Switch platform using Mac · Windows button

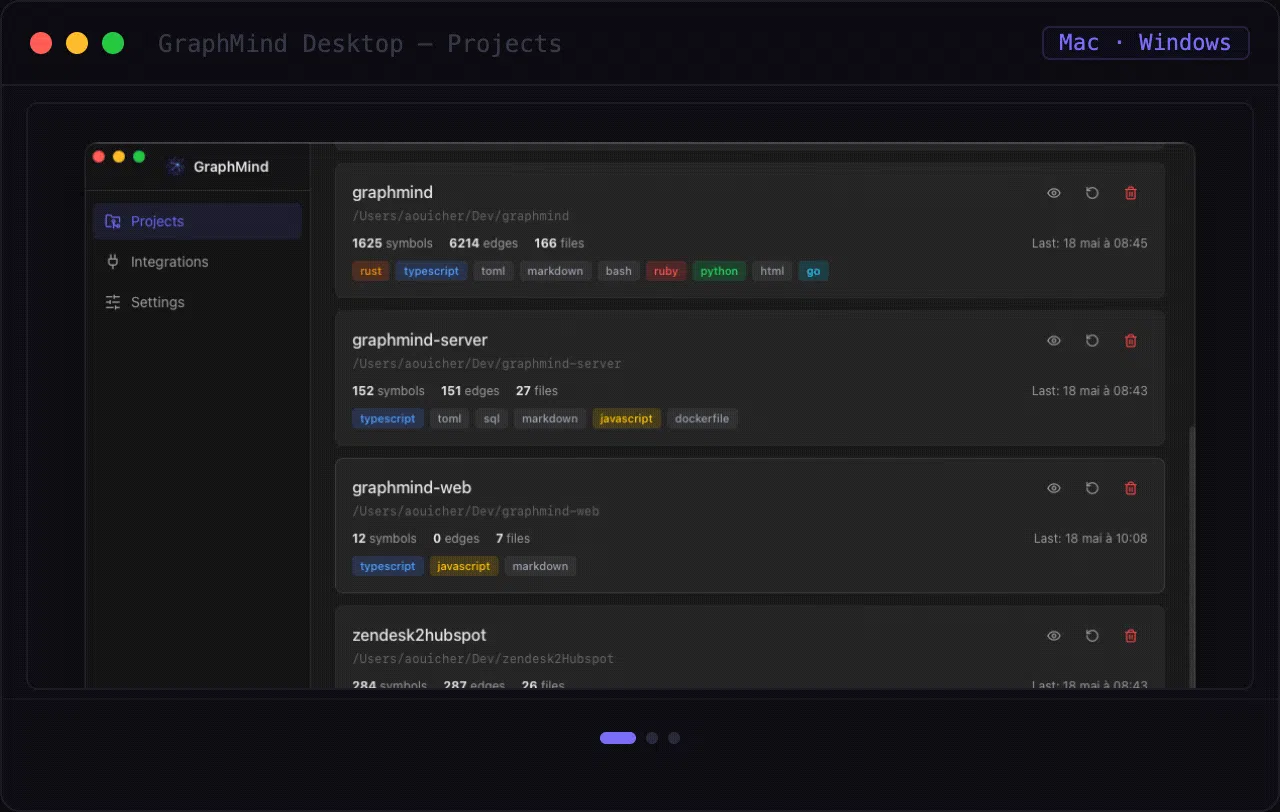(1145, 43)
